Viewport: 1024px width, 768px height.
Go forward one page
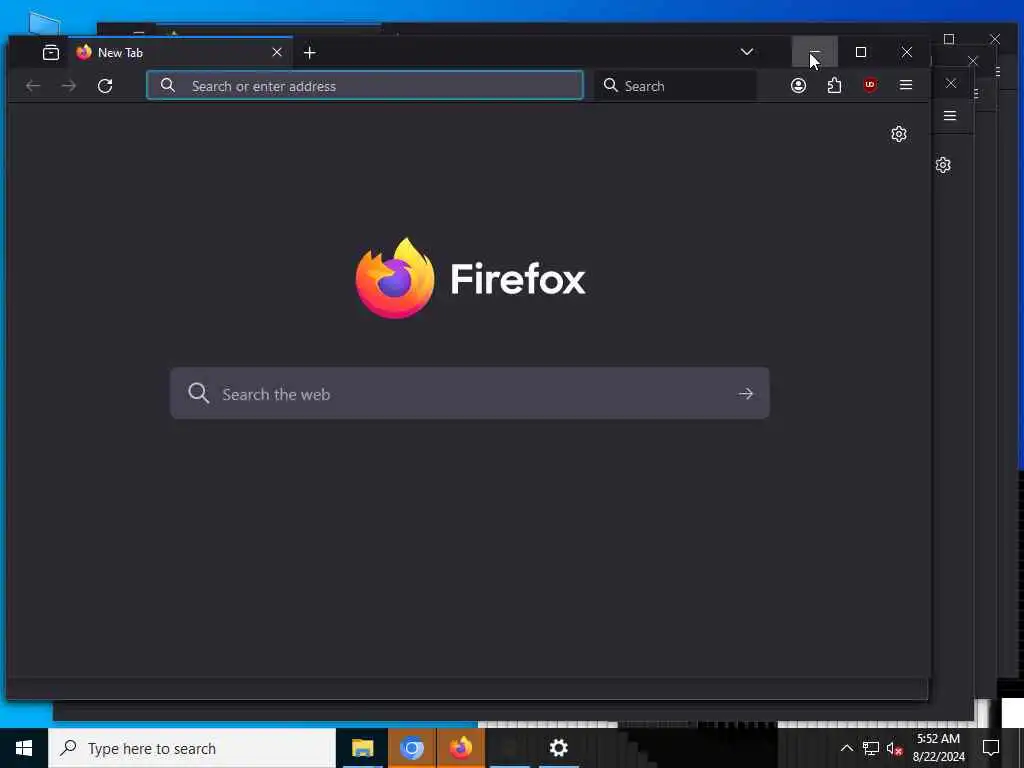[x=69, y=86]
